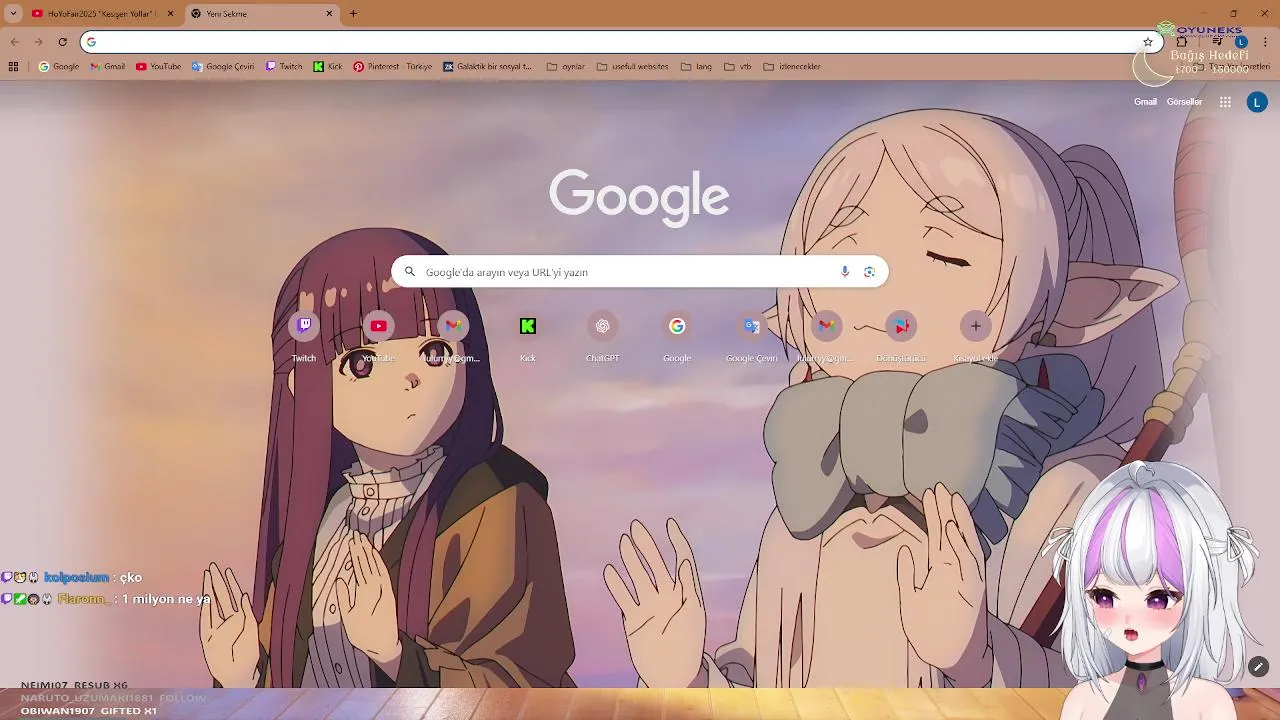Expand the tab search dropdown arrow
This screenshot has width=1280, height=720.
tap(13, 14)
